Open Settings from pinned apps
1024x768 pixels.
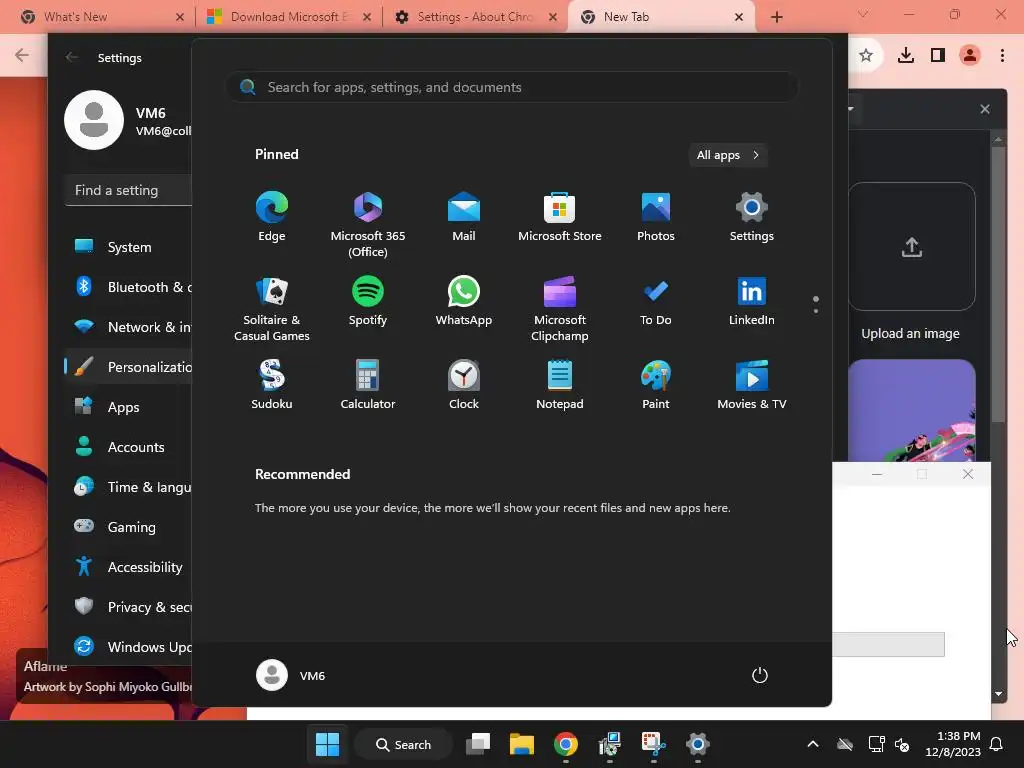coord(752,217)
